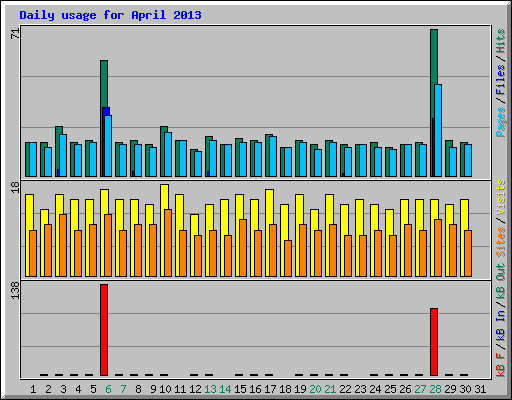Click the orange sites bar for day 15

click(243, 248)
